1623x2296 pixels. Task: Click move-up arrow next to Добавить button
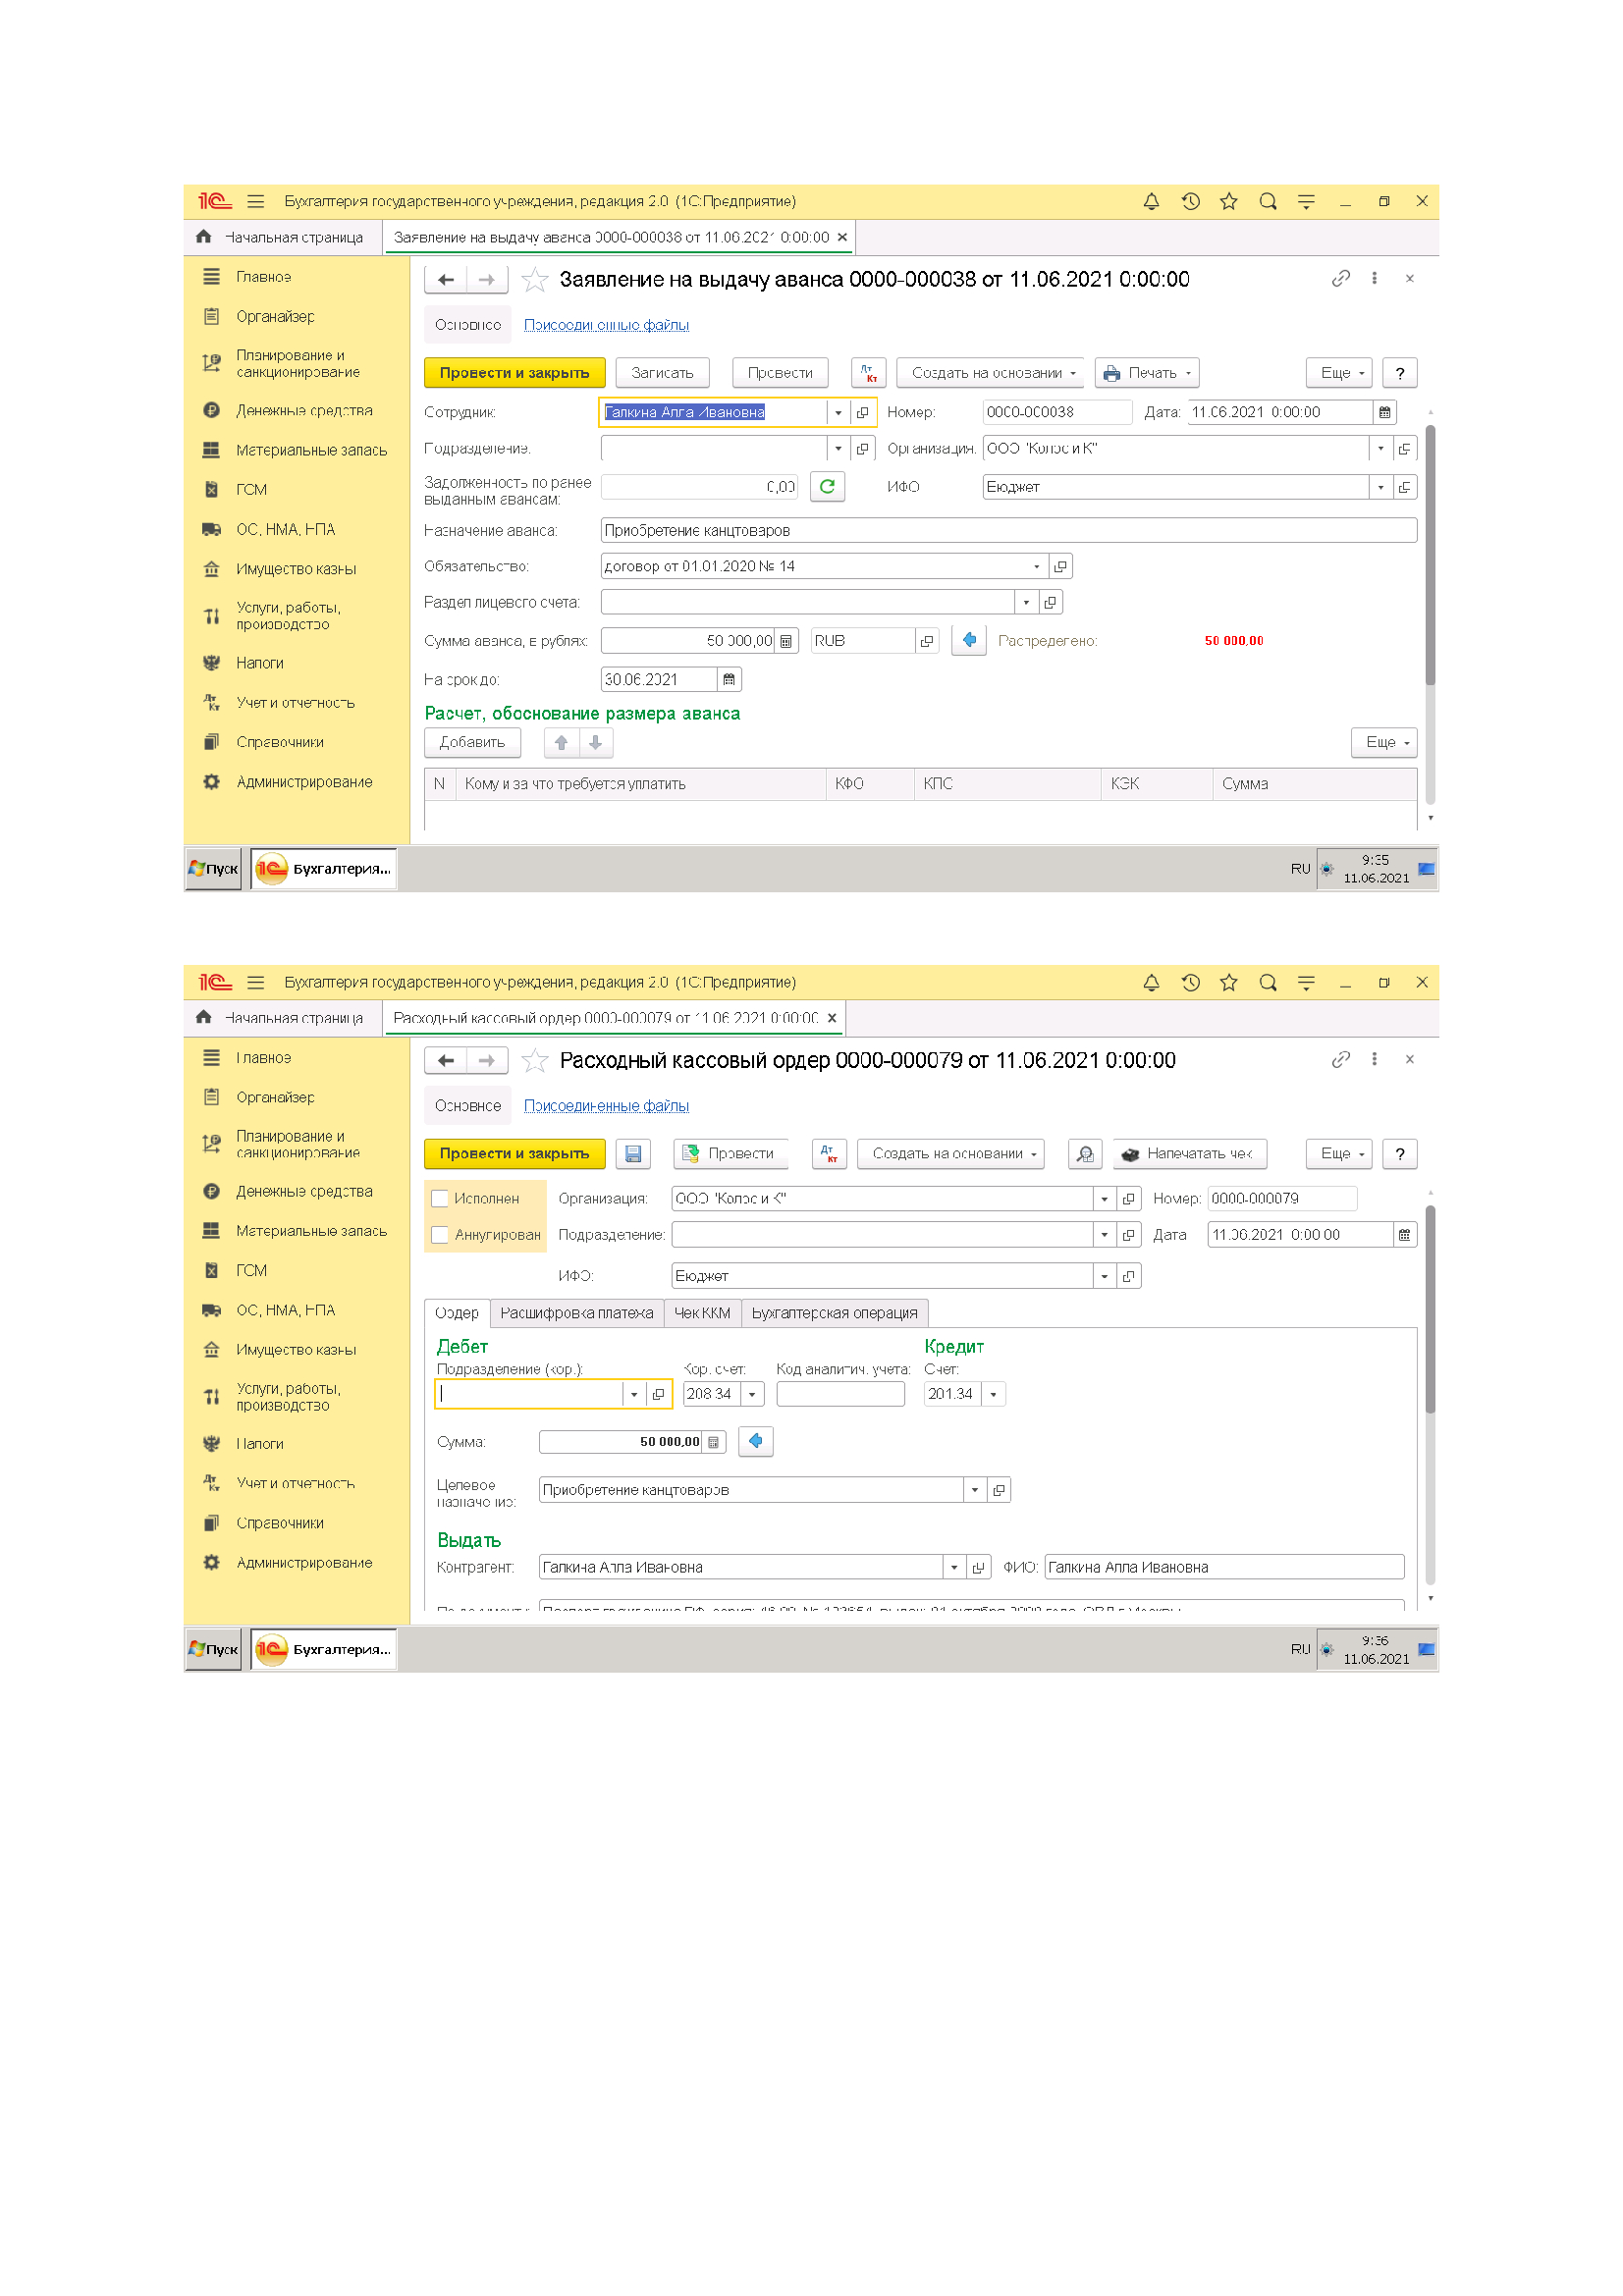click(561, 742)
